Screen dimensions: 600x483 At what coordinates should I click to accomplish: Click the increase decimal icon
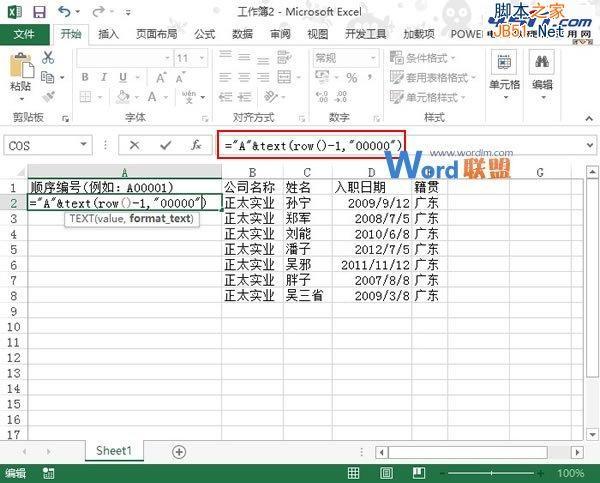pos(322,97)
